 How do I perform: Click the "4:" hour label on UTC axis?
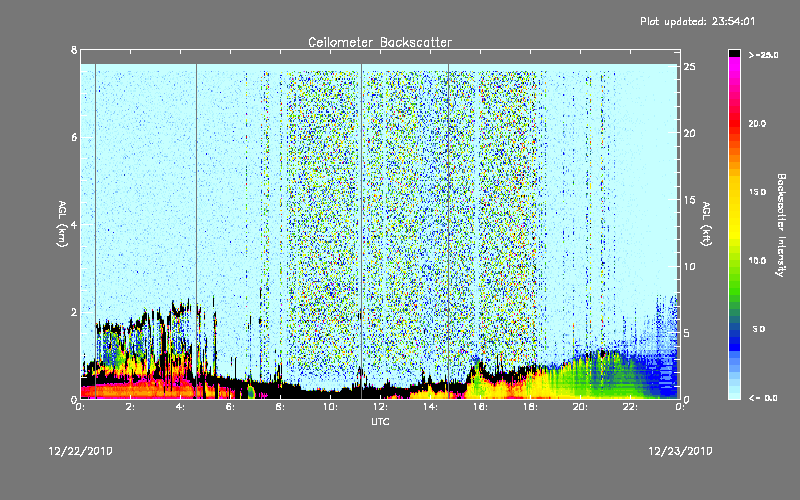(x=180, y=407)
